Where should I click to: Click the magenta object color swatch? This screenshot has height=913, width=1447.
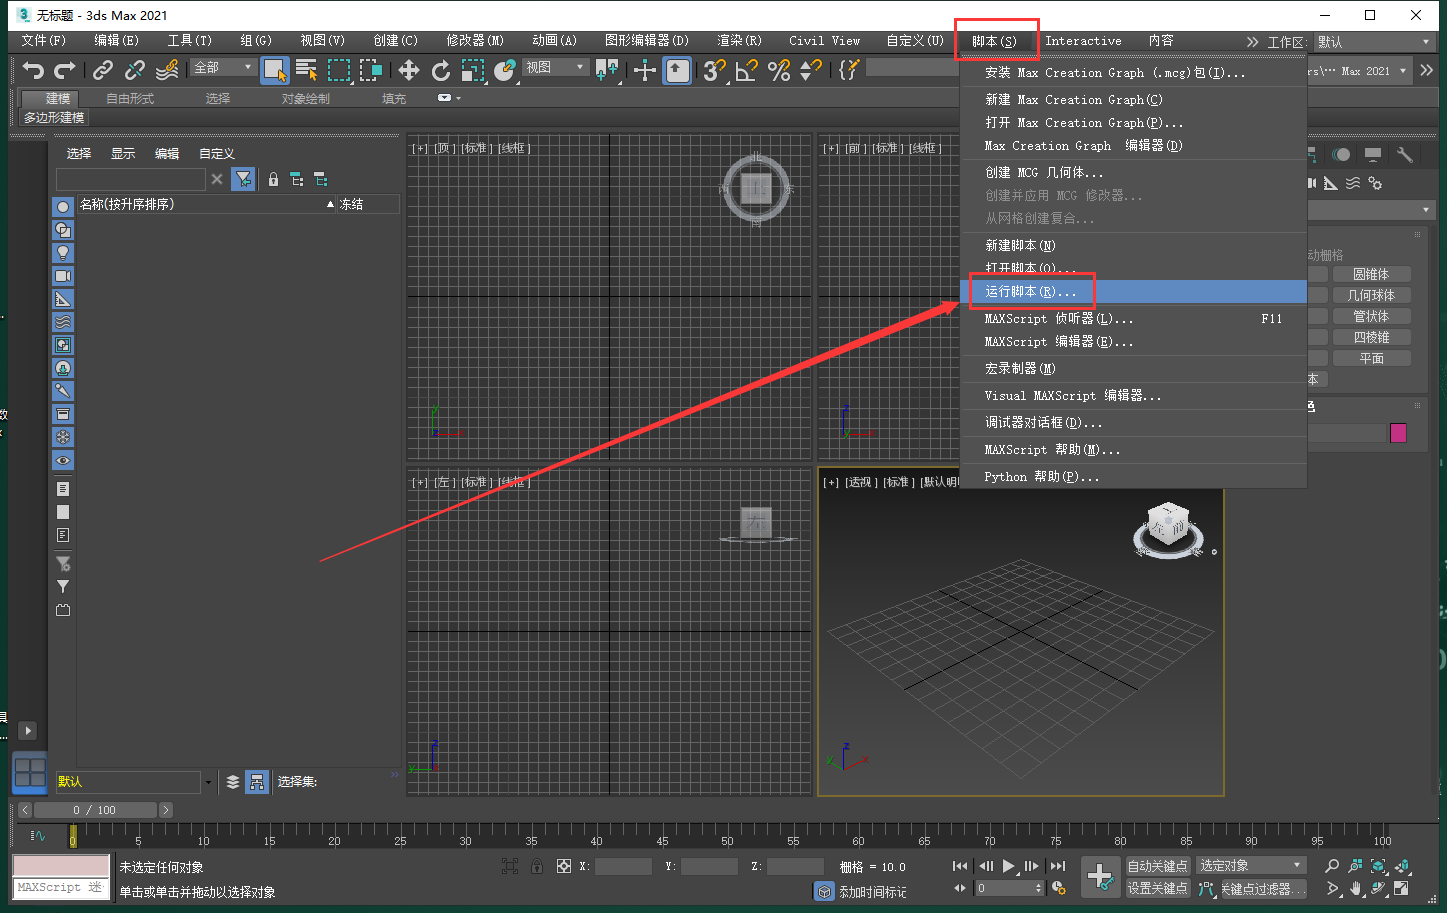pos(1398,433)
